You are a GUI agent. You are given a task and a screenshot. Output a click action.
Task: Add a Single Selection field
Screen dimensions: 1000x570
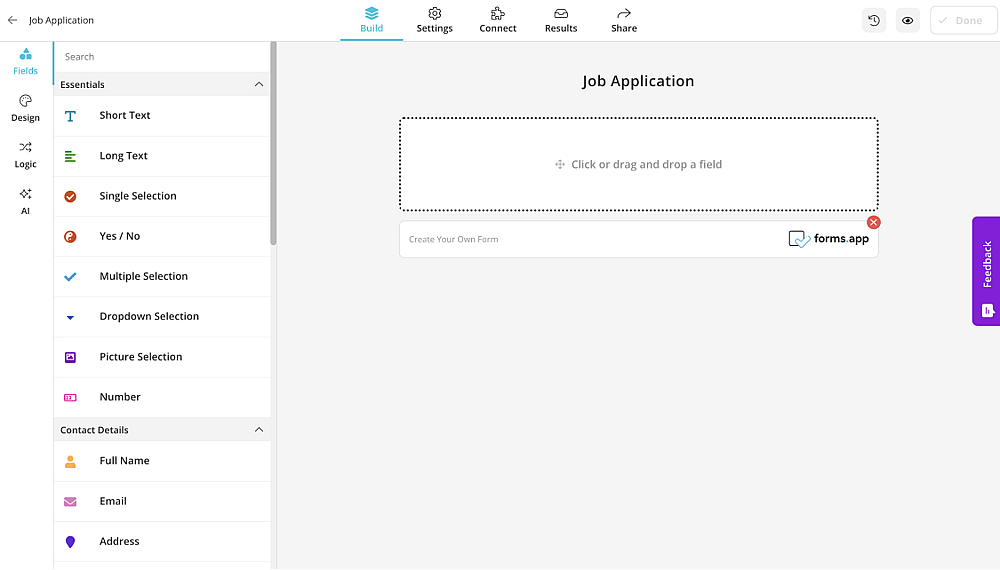(x=162, y=196)
